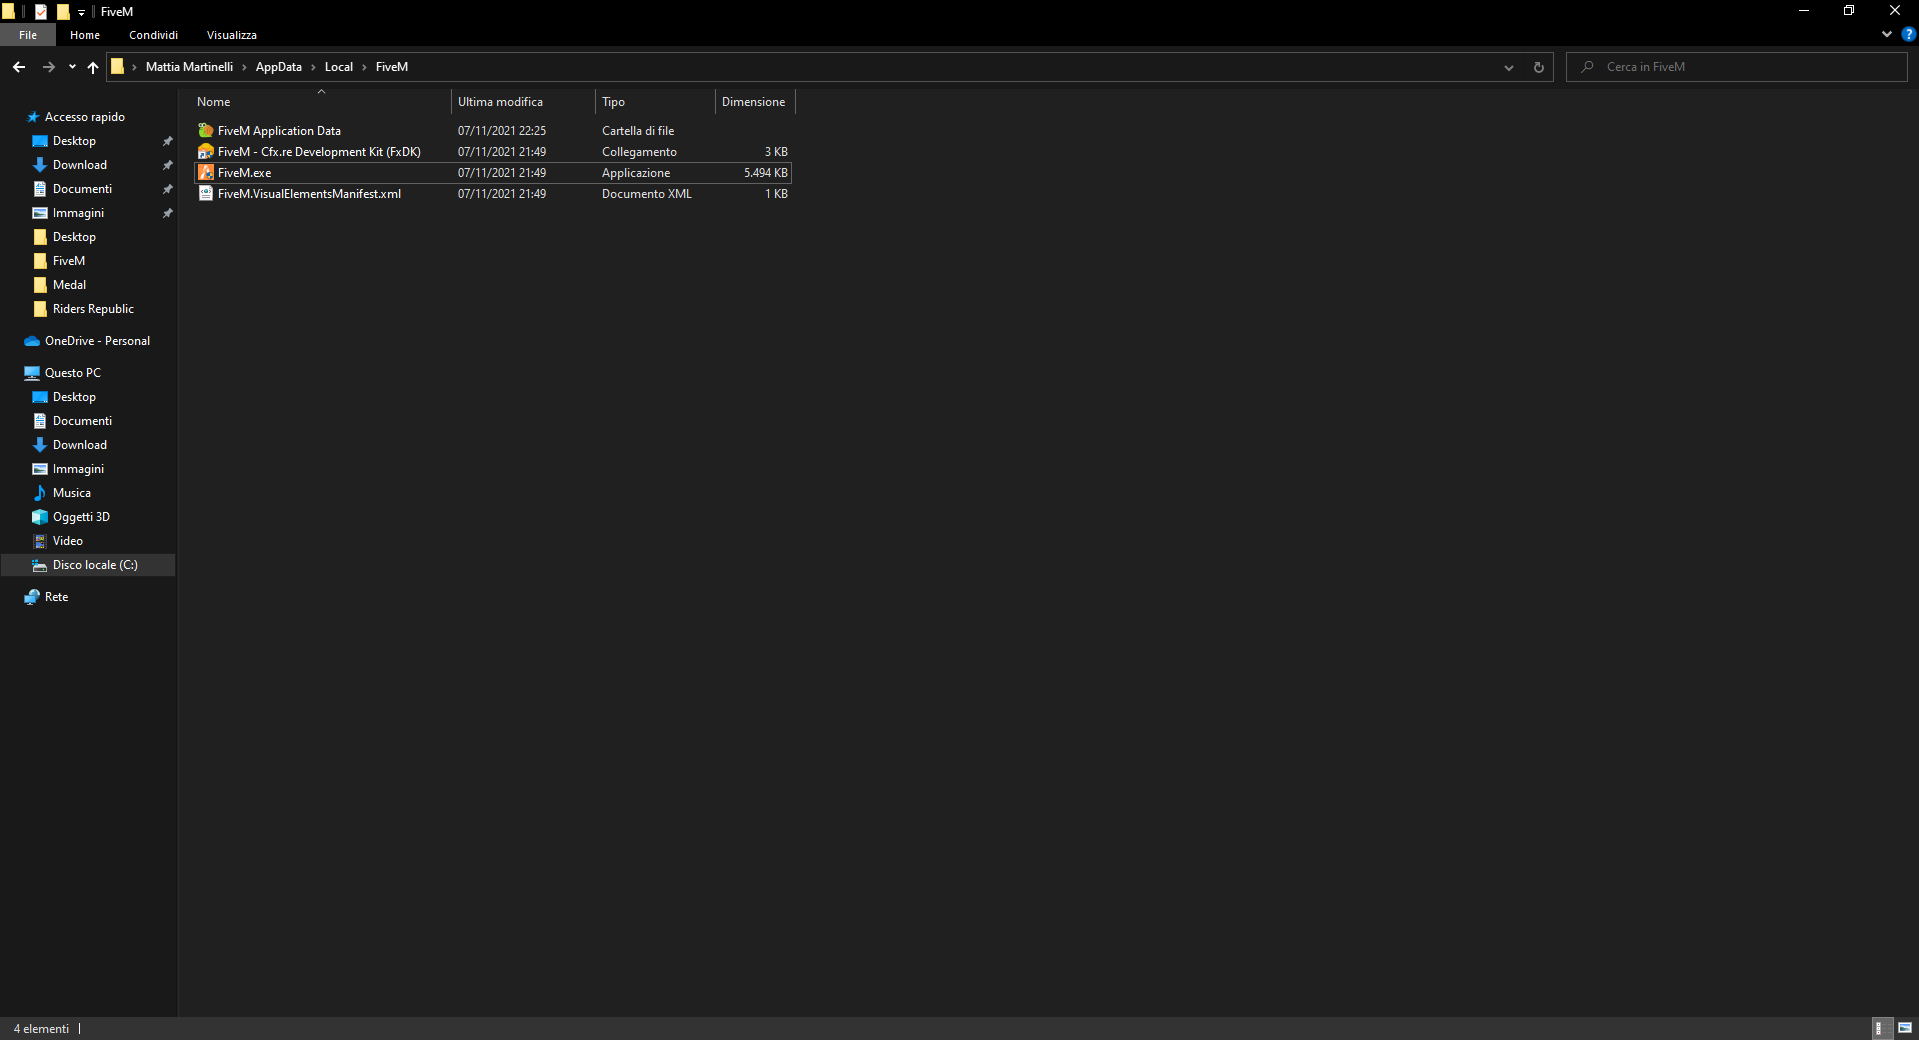Viewport: 1919px width, 1040px height.
Task: Go back to the previous folder
Action: click(x=19, y=67)
